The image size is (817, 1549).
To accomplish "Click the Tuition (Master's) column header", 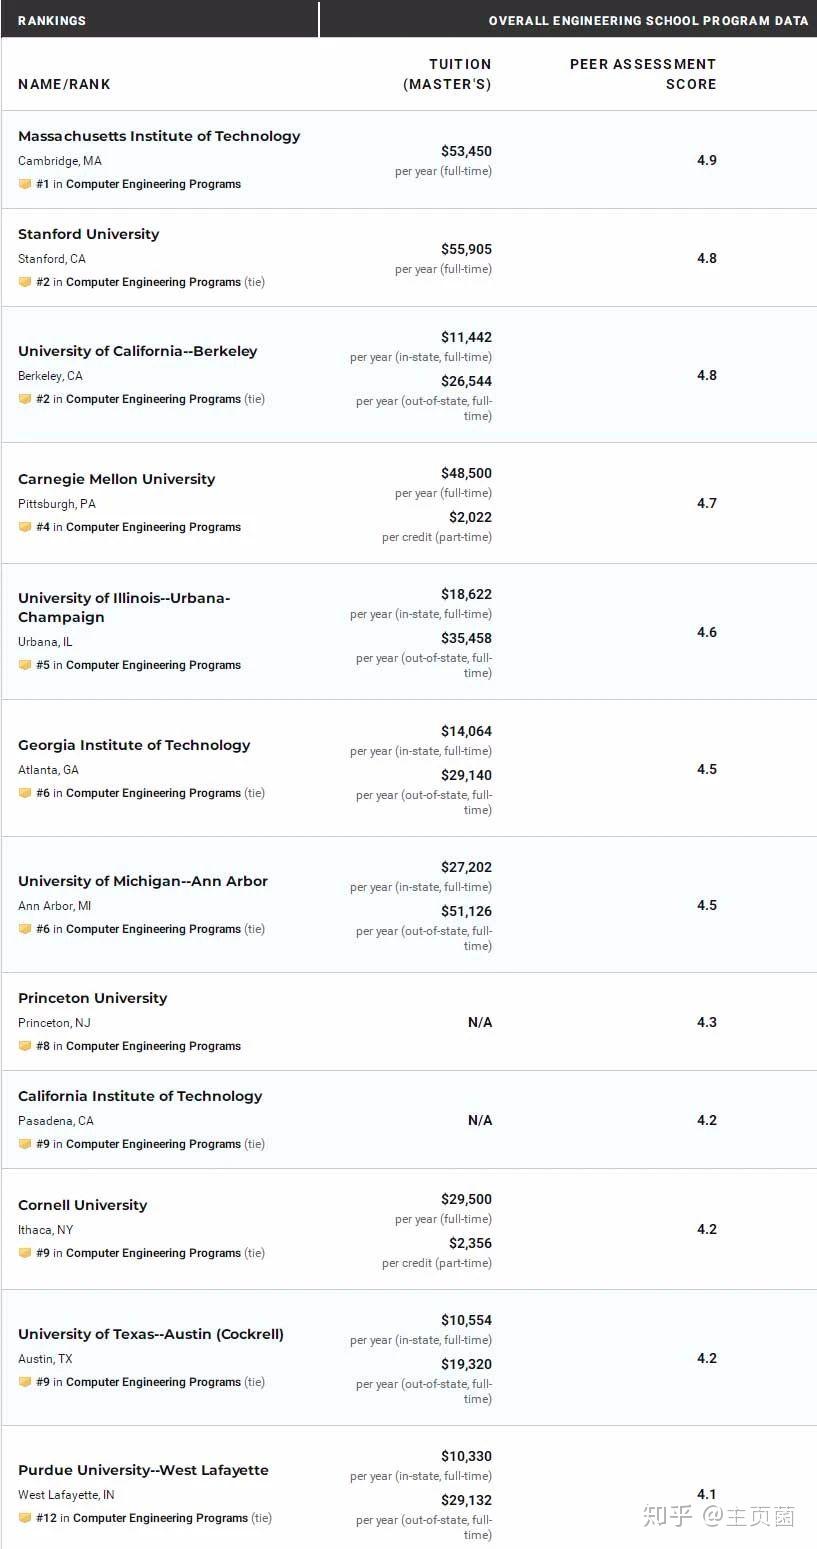I will click(x=447, y=74).
